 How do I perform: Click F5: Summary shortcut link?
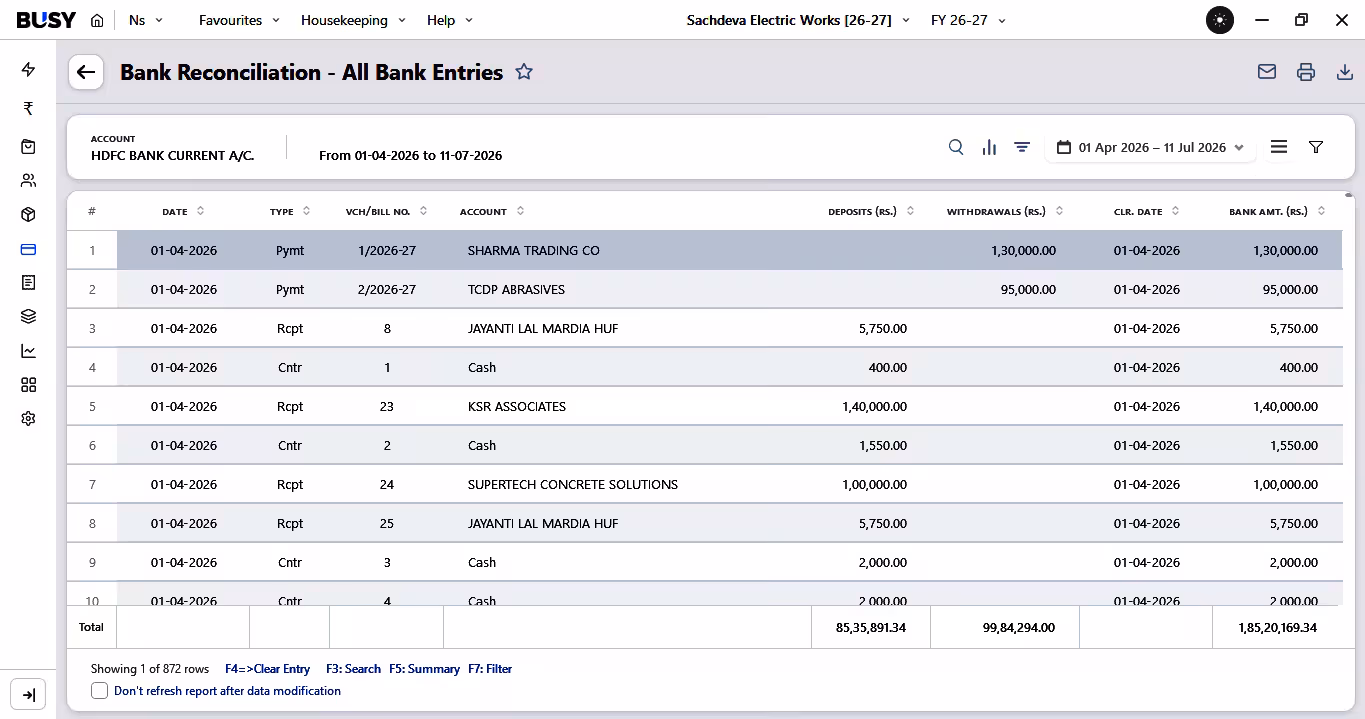[x=424, y=669]
